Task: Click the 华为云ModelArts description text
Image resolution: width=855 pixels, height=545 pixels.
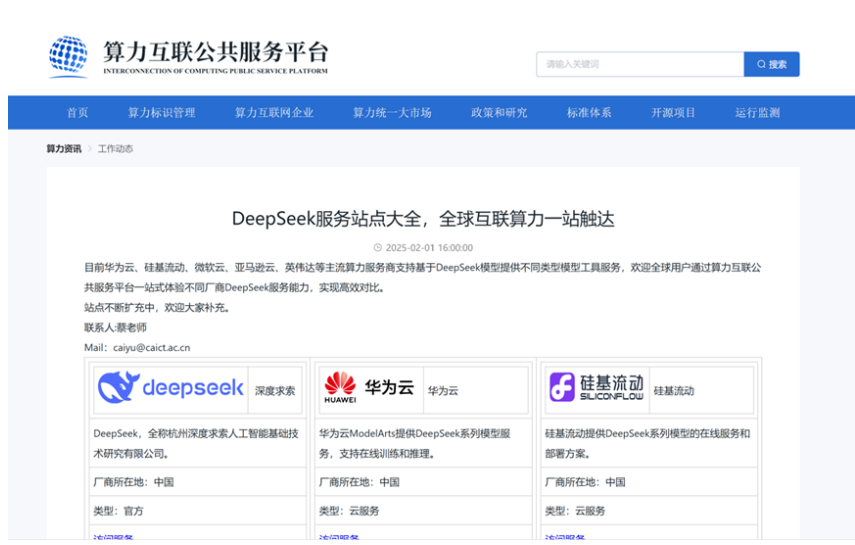Action: [x=415, y=444]
